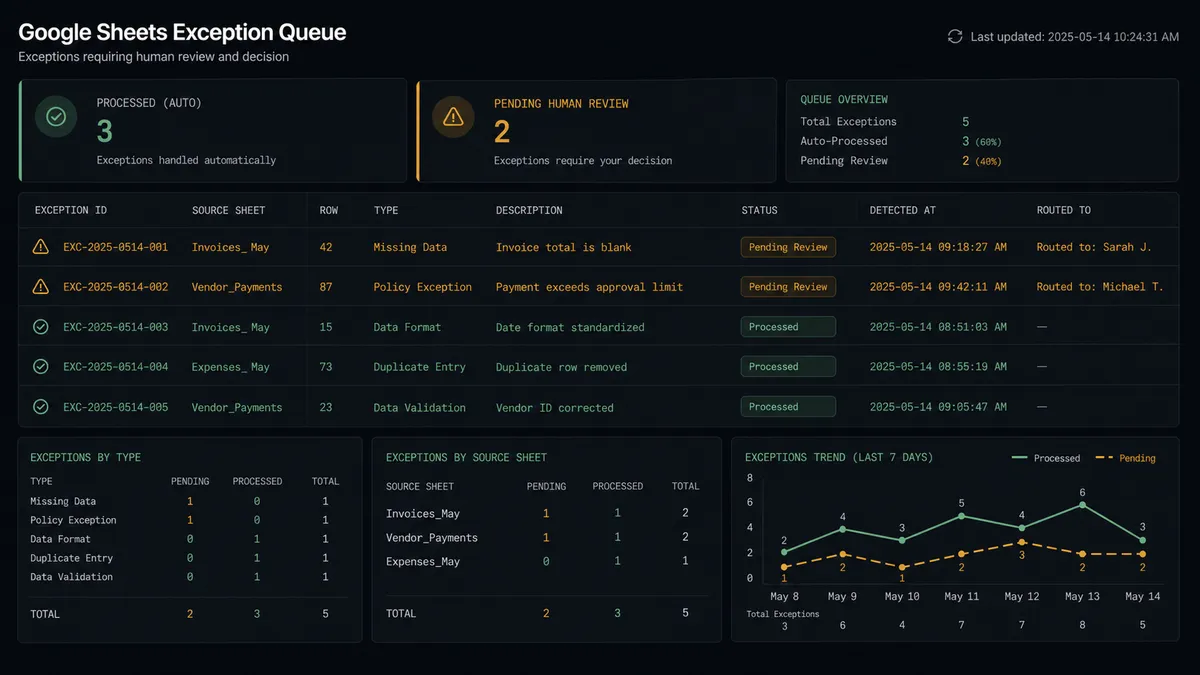Click Last updated timestamp text

coord(1075,37)
